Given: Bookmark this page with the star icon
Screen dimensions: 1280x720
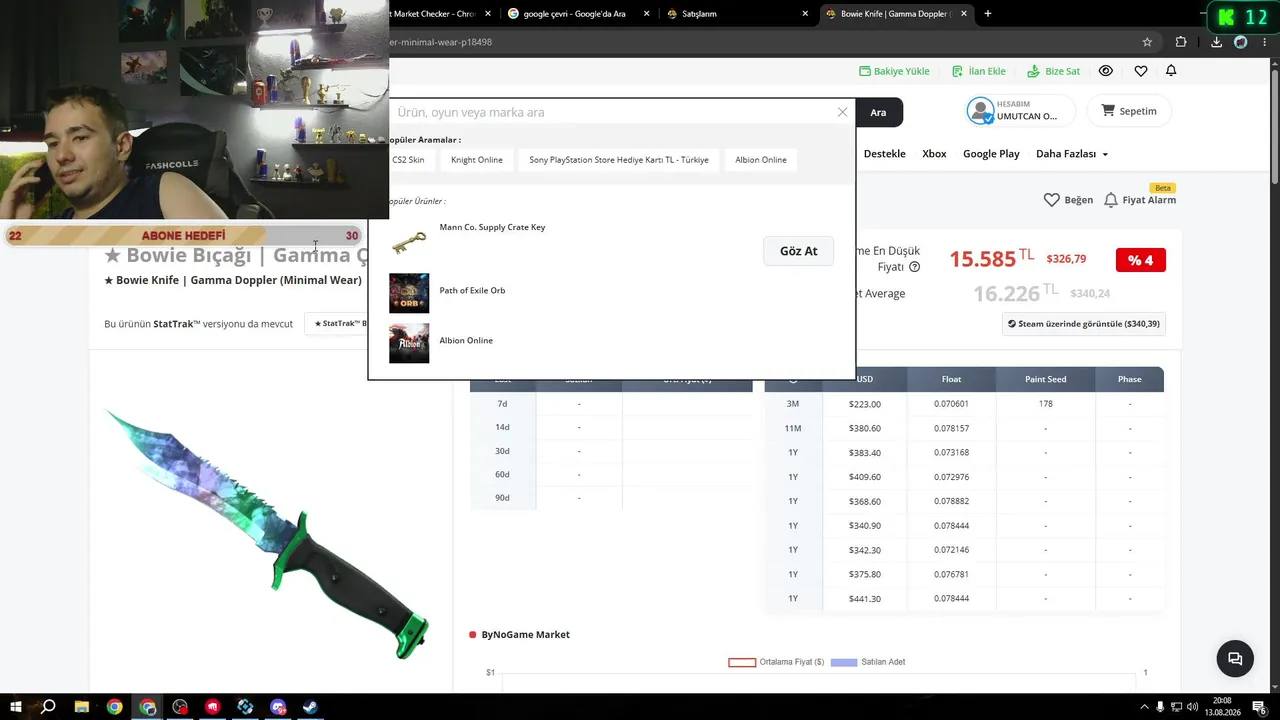Looking at the screenshot, I should (x=1147, y=42).
